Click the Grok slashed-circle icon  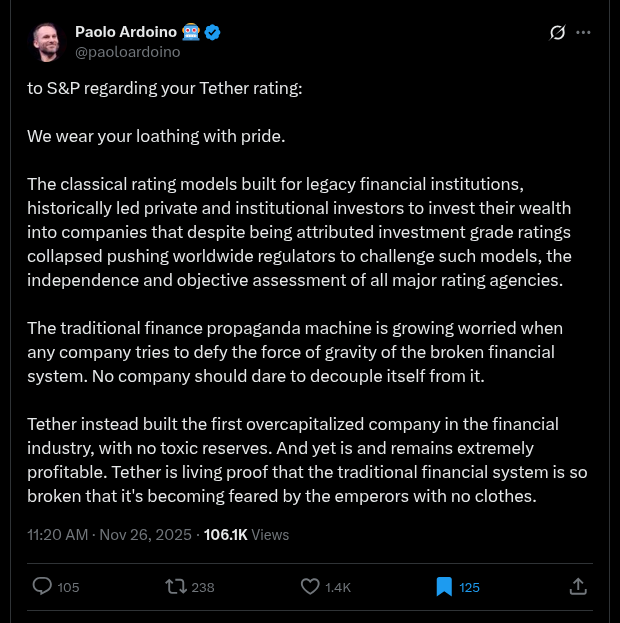[x=558, y=33]
